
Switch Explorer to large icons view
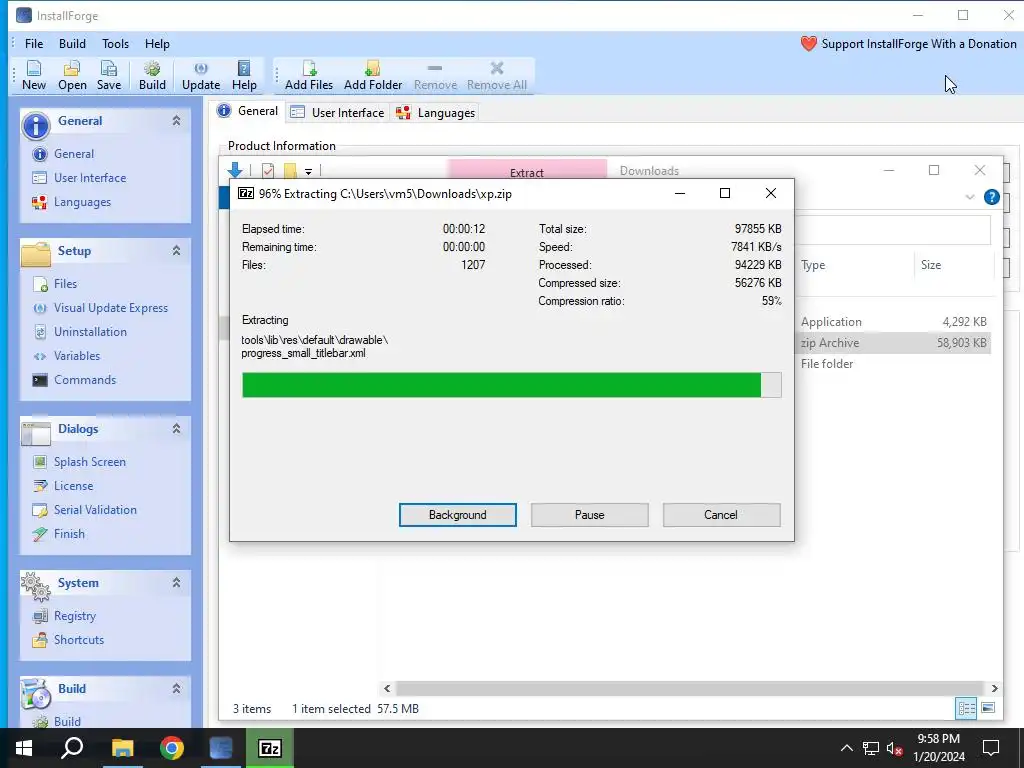[988, 708]
